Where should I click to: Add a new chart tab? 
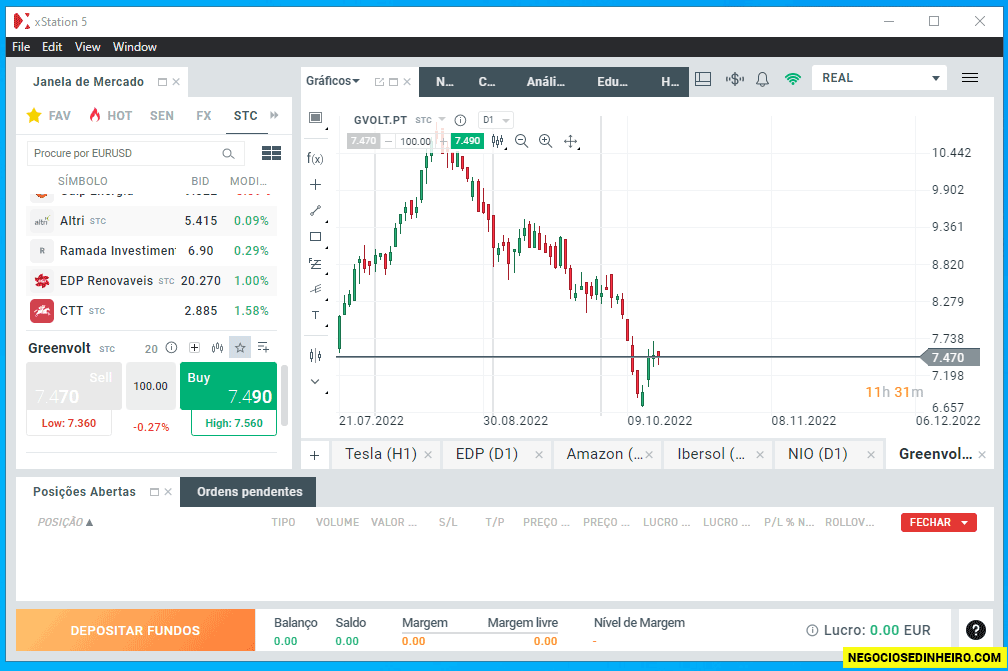(314, 455)
